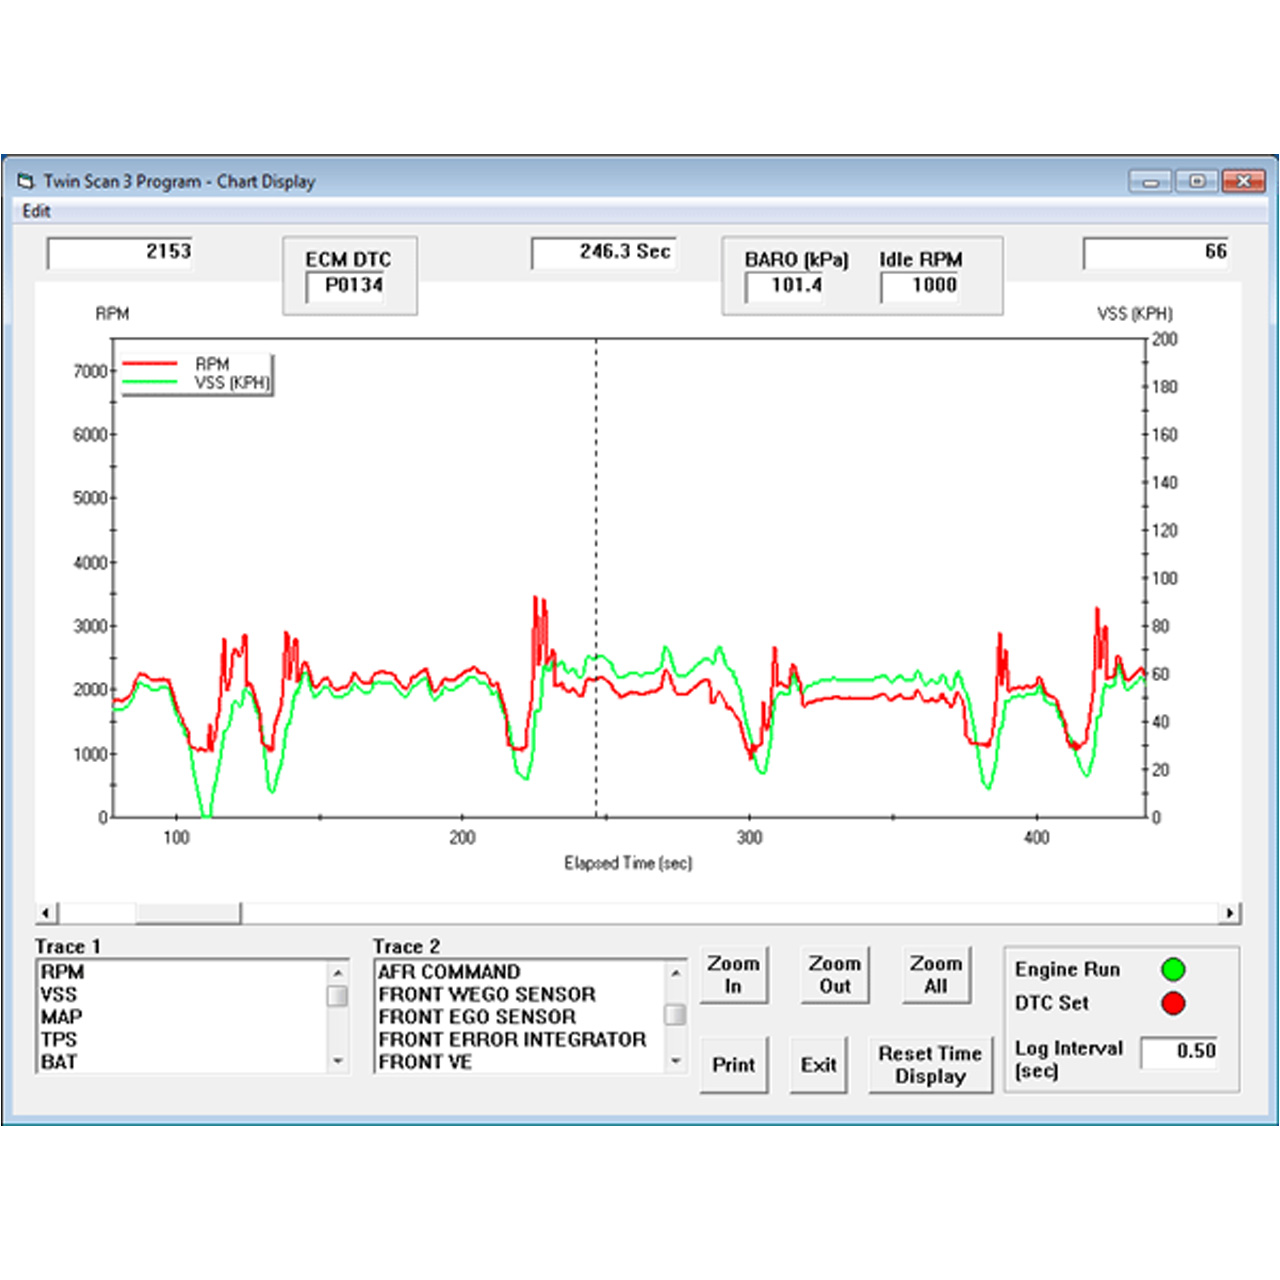
Task: Click the ECM DTC code field
Action: [x=353, y=286]
